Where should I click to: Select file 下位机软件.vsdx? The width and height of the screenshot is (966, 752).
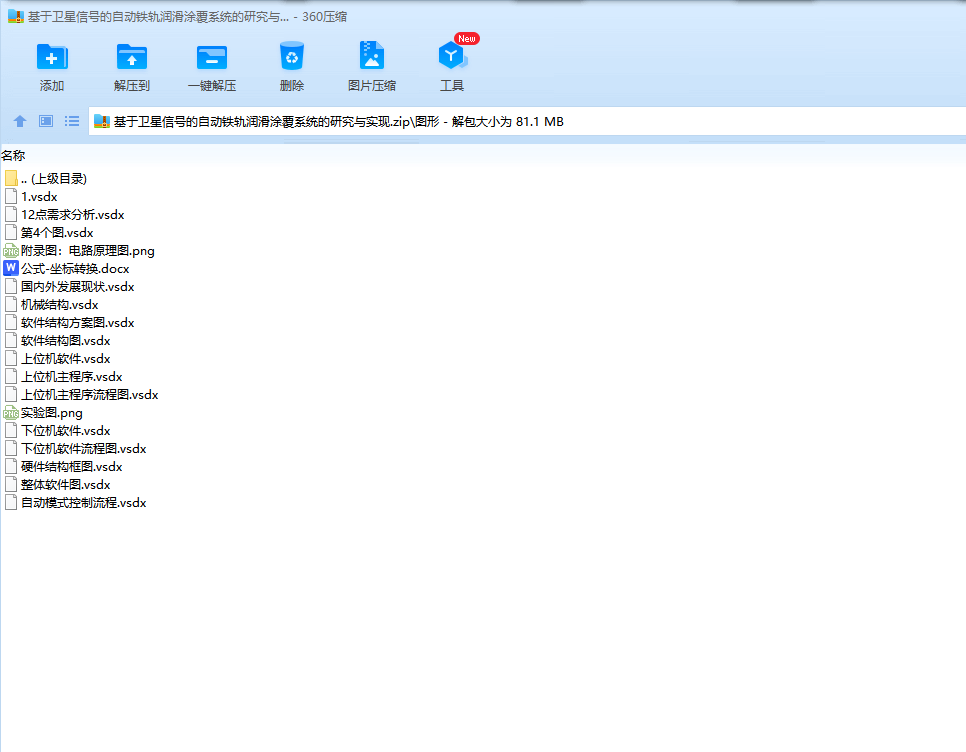pos(66,431)
